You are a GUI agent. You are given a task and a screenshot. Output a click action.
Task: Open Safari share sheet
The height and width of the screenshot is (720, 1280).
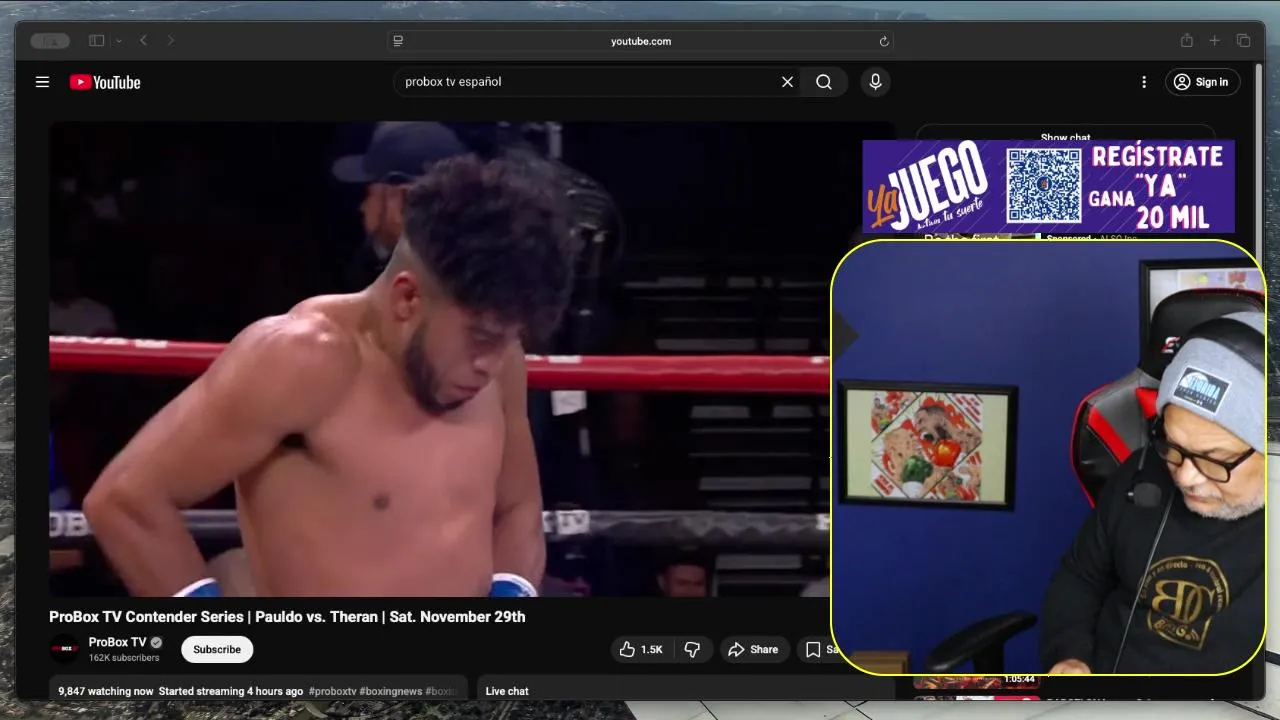[x=1187, y=40]
